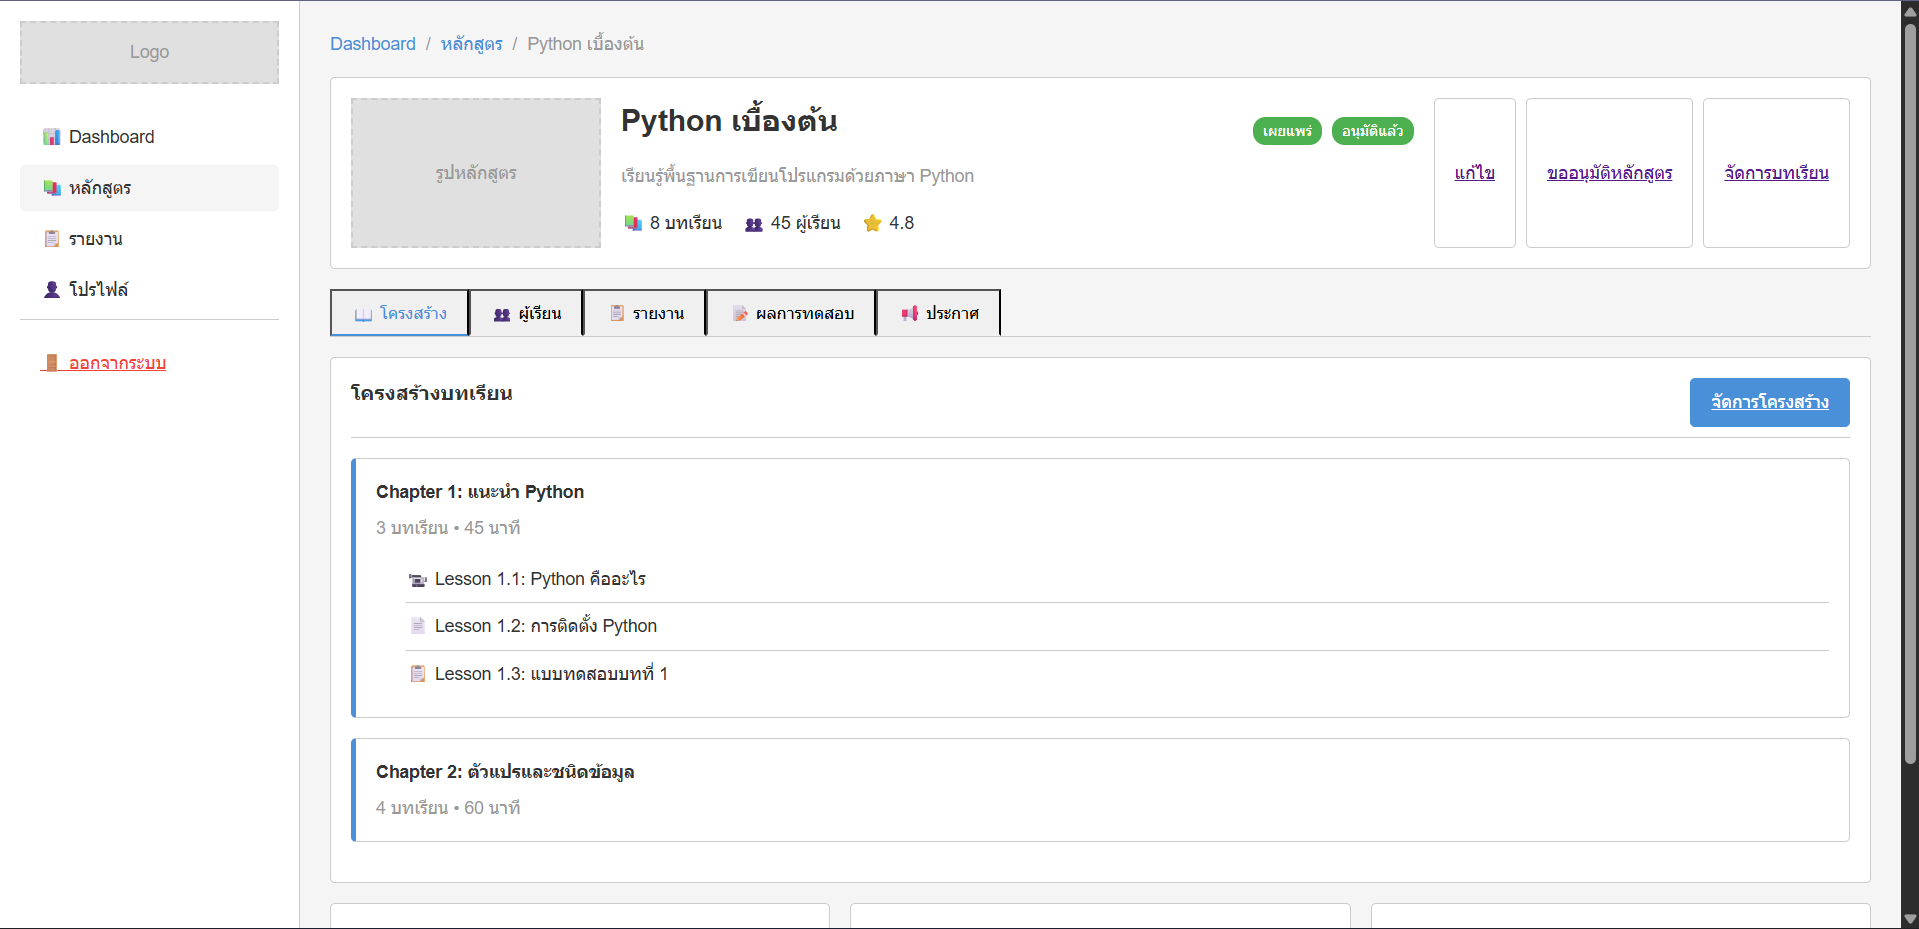Click the video icon for Lesson 1.1

click(x=418, y=580)
